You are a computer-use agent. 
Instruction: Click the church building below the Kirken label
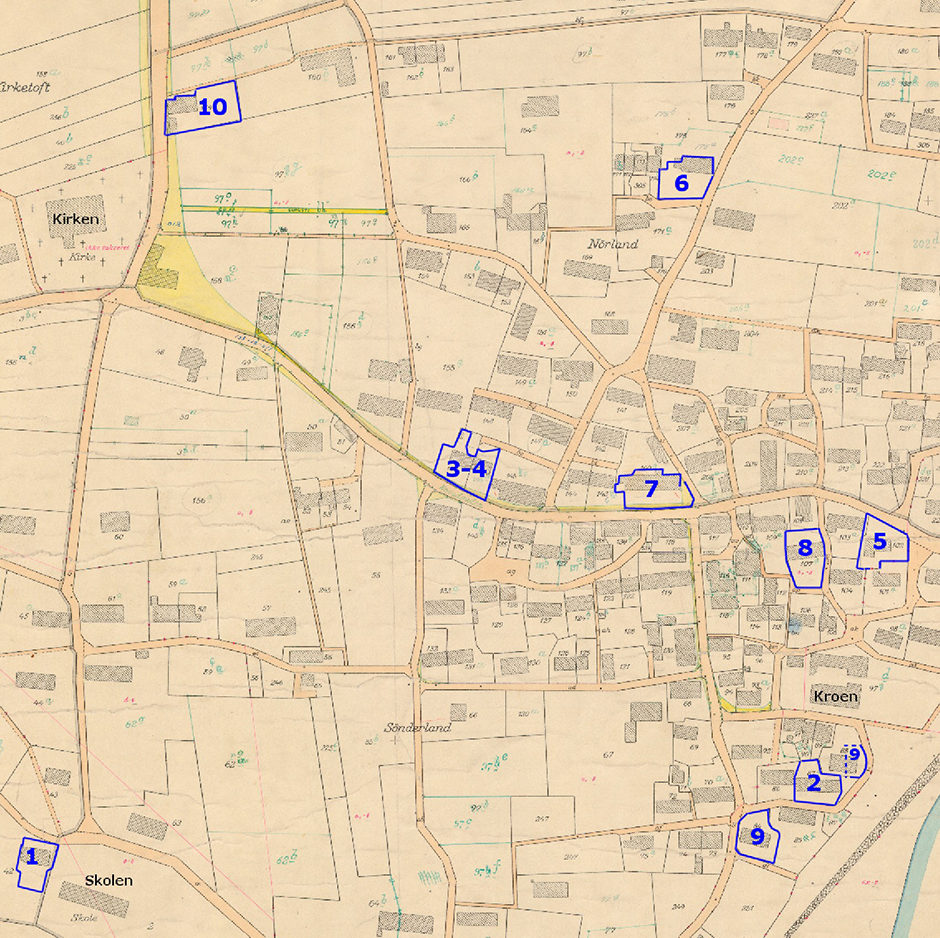(68, 237)
